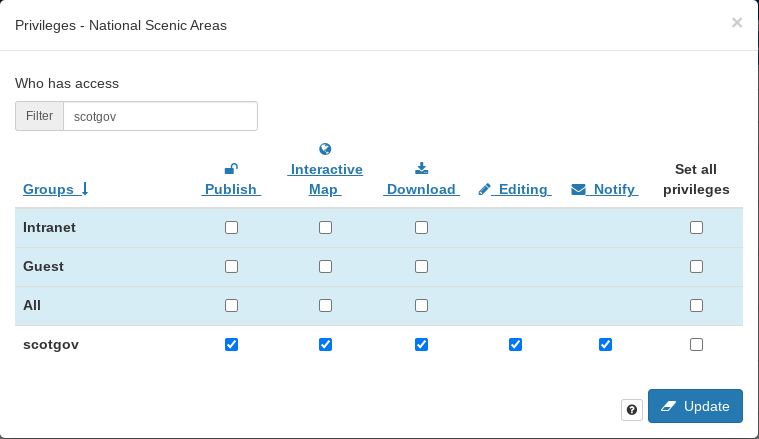Click the Privileges - National Scenic Areas title

pyautogui.click(x=121, y=25)
